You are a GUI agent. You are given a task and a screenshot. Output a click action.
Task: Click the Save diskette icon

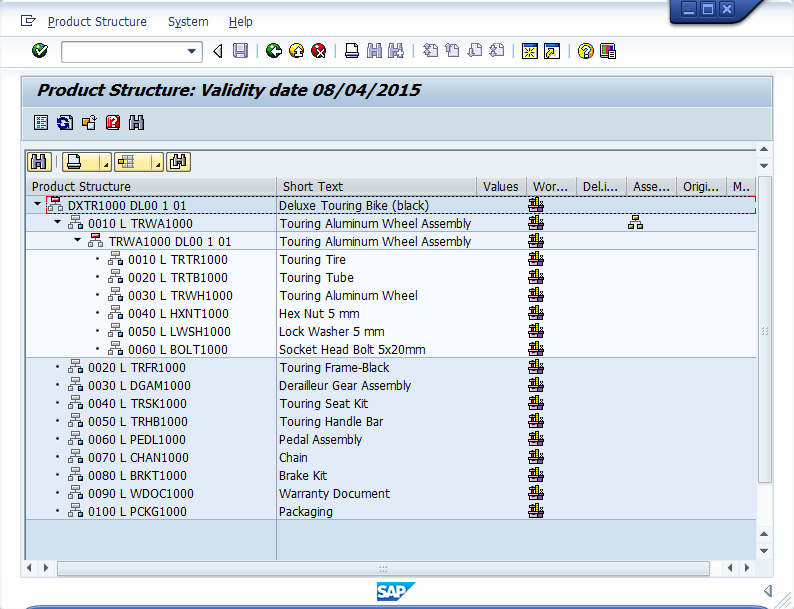pos(241,51)
